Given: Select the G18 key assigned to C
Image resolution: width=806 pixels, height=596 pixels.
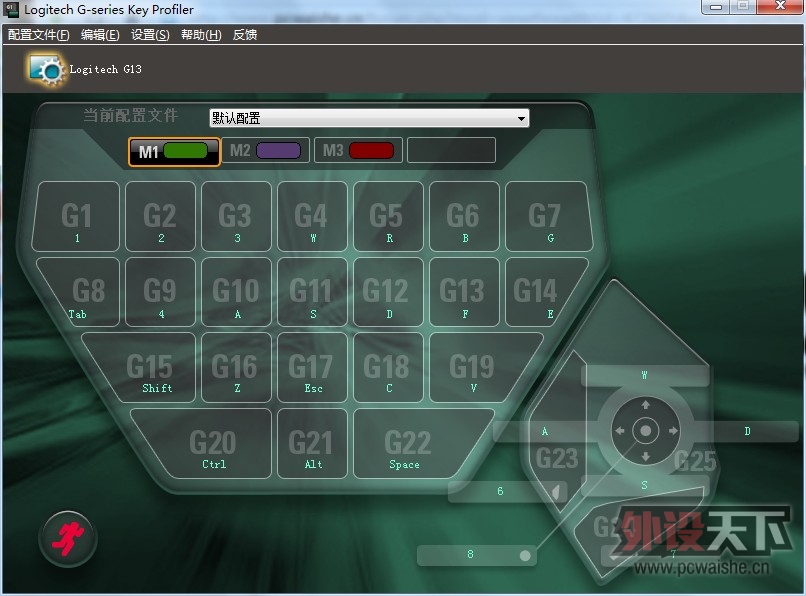Looking at the screenshot, I should (389, 368).
